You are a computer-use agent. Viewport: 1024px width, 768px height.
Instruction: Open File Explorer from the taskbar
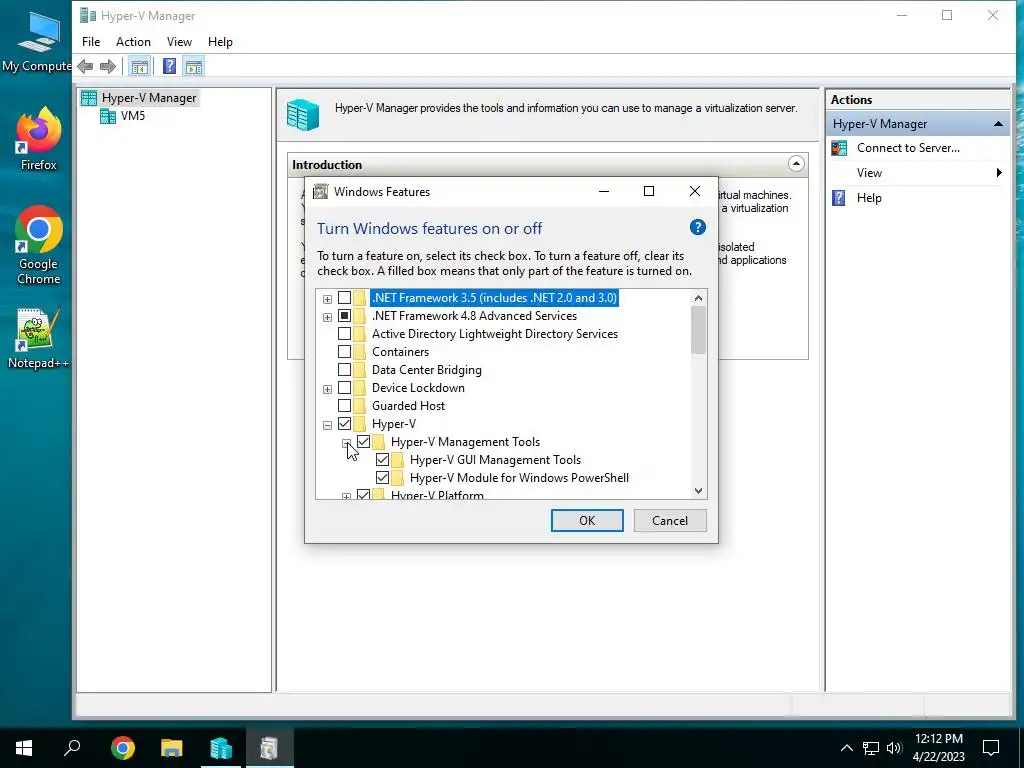[172, 748]
